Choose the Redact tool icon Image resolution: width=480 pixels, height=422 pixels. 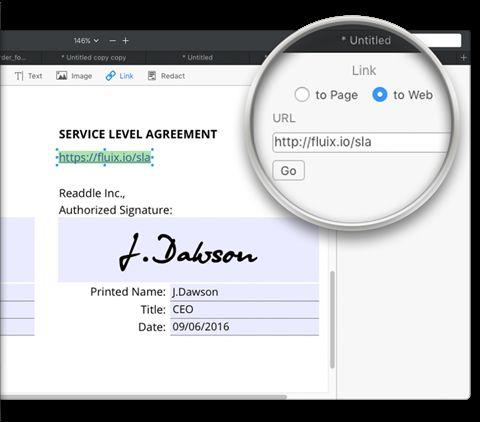[x=152, y=76]
